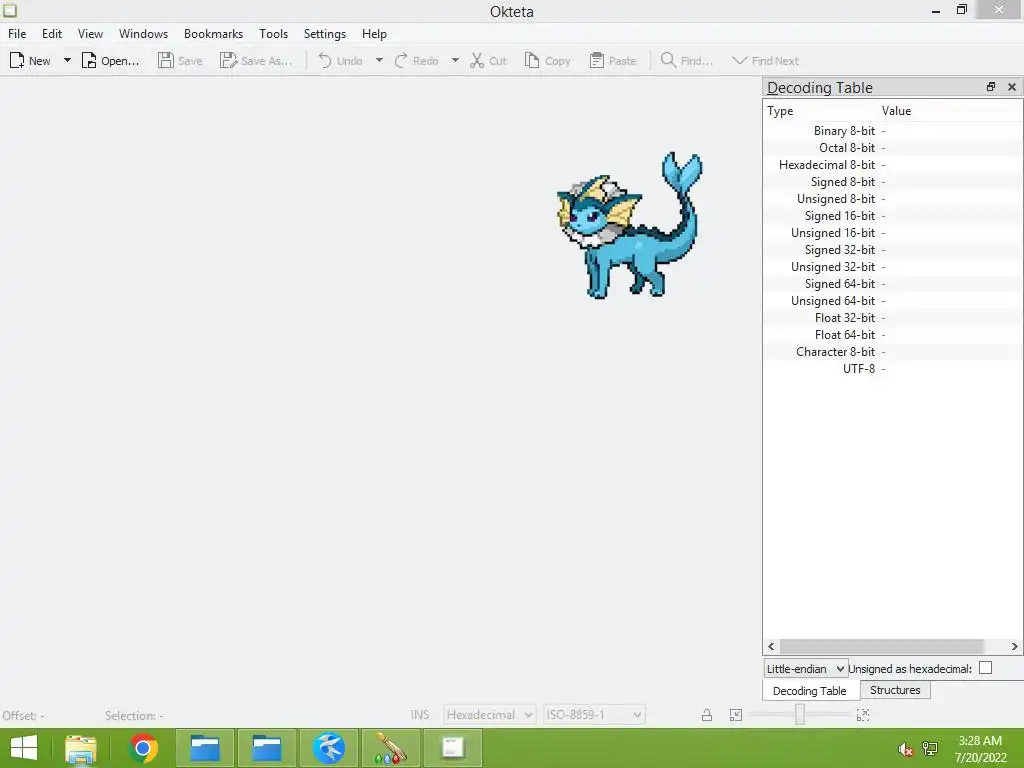Select the Binary 8-bit row
This screenshot has height=768, width=1024.
tap(893, 131)
